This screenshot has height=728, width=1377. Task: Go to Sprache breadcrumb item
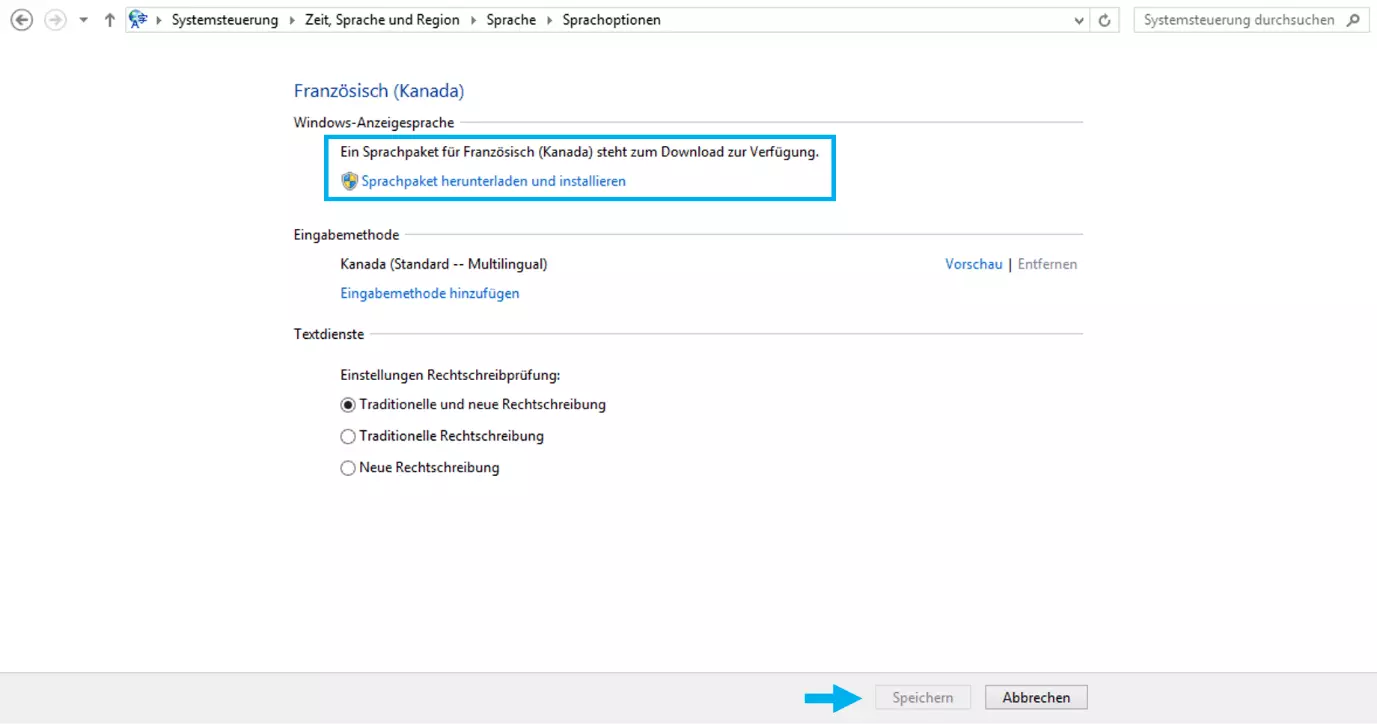[511, 20]
